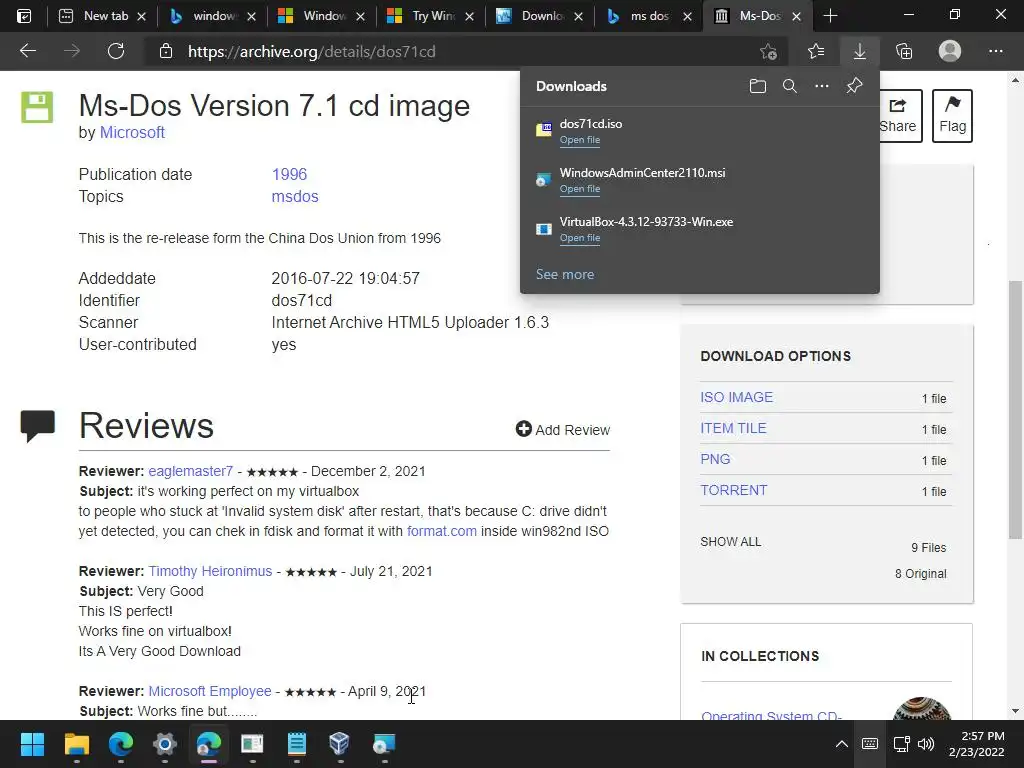Click the 1996 publication date link
The width and height of the screenshot is (1024, 768).
289,174
